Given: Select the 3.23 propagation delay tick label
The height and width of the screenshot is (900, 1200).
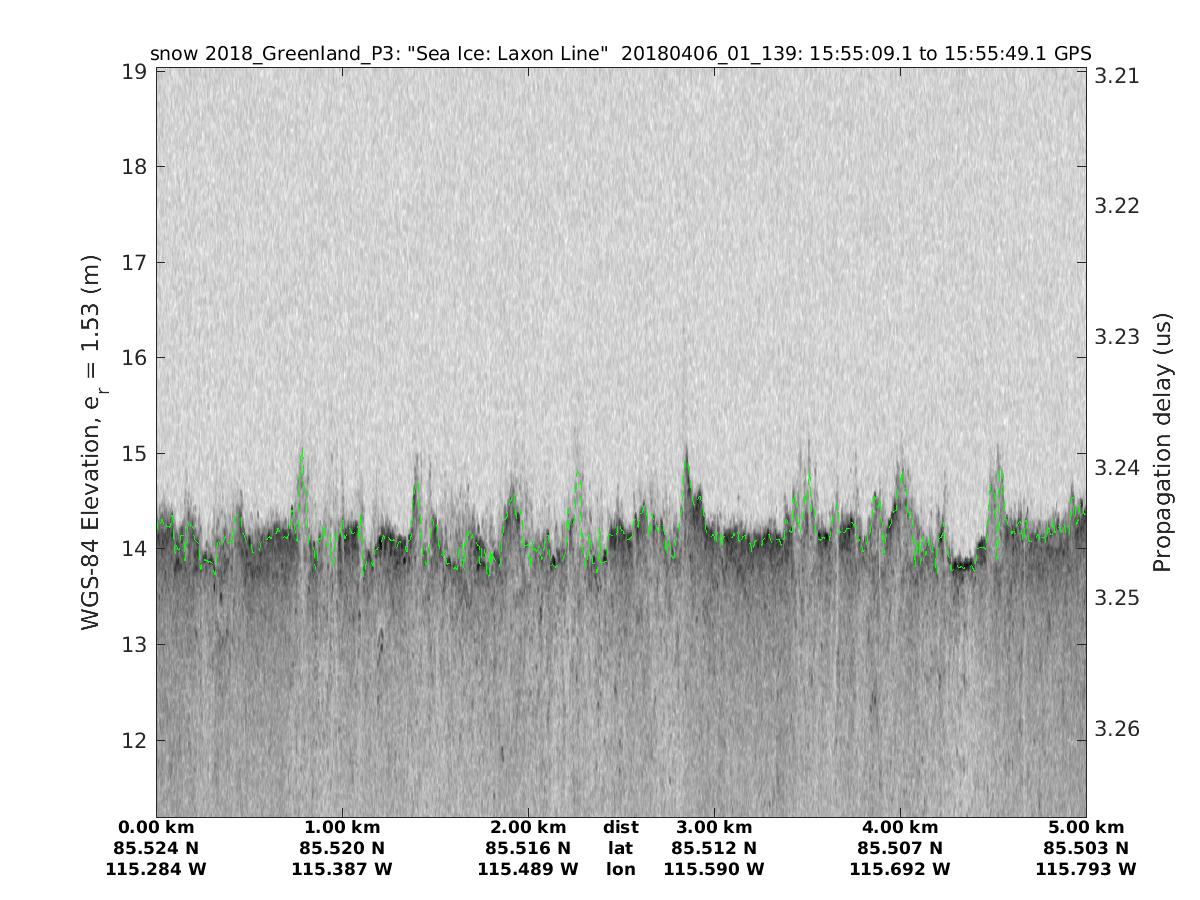Looking at the screenshot, I should pyautogui.click(x=1116, y=337).
